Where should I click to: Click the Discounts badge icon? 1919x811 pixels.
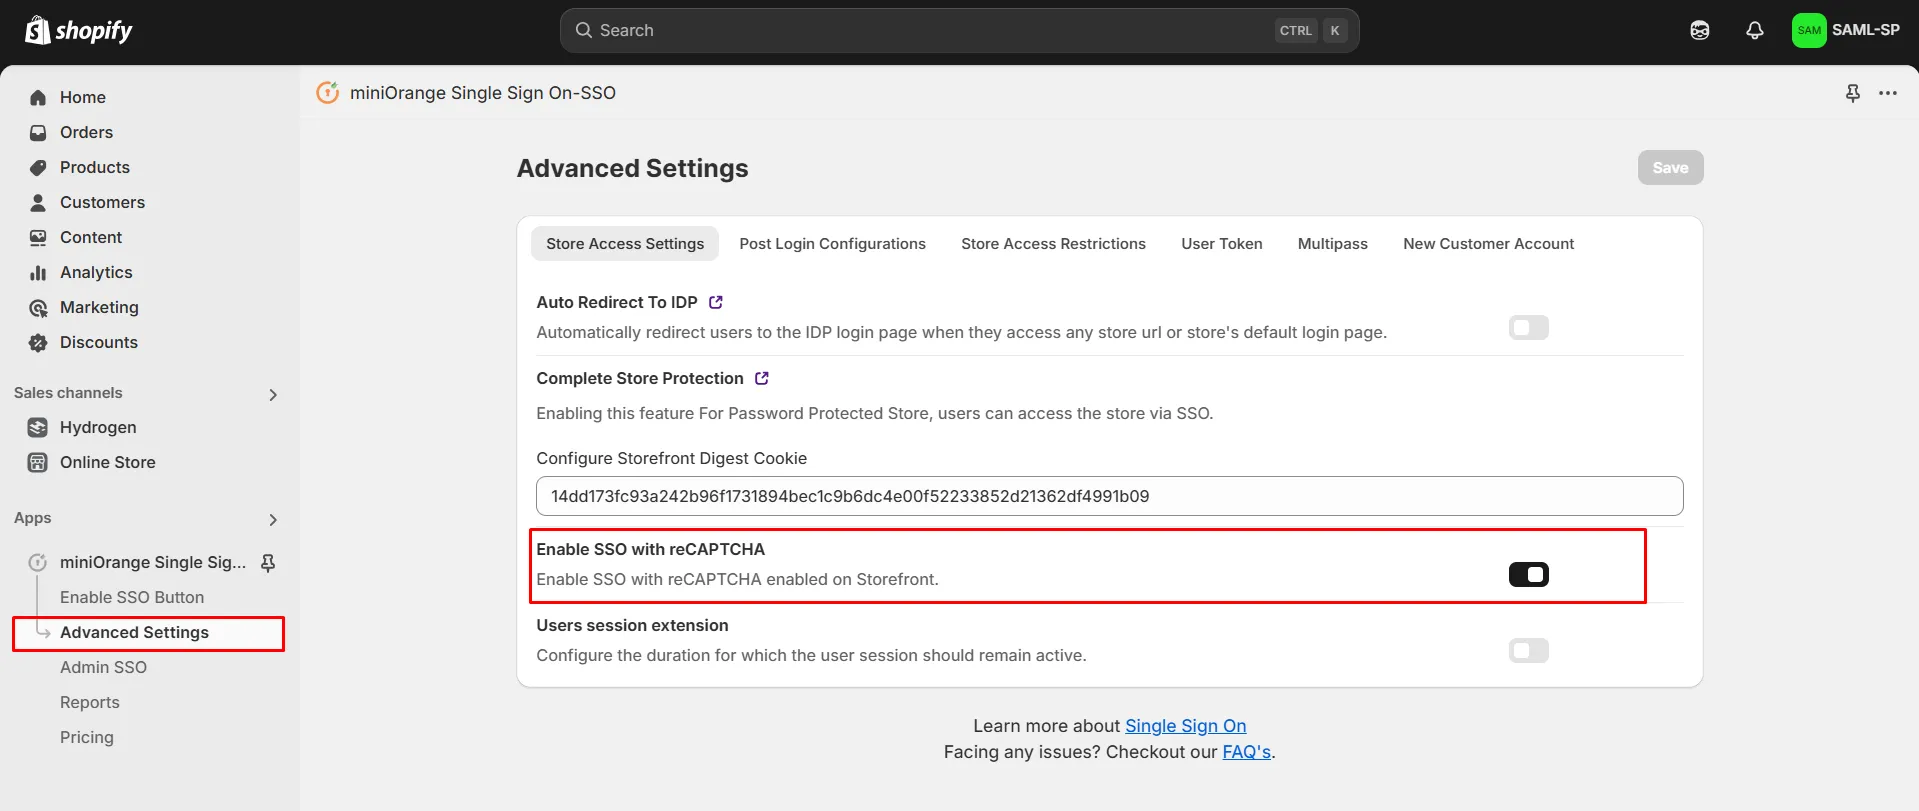[x=38, y=342]
